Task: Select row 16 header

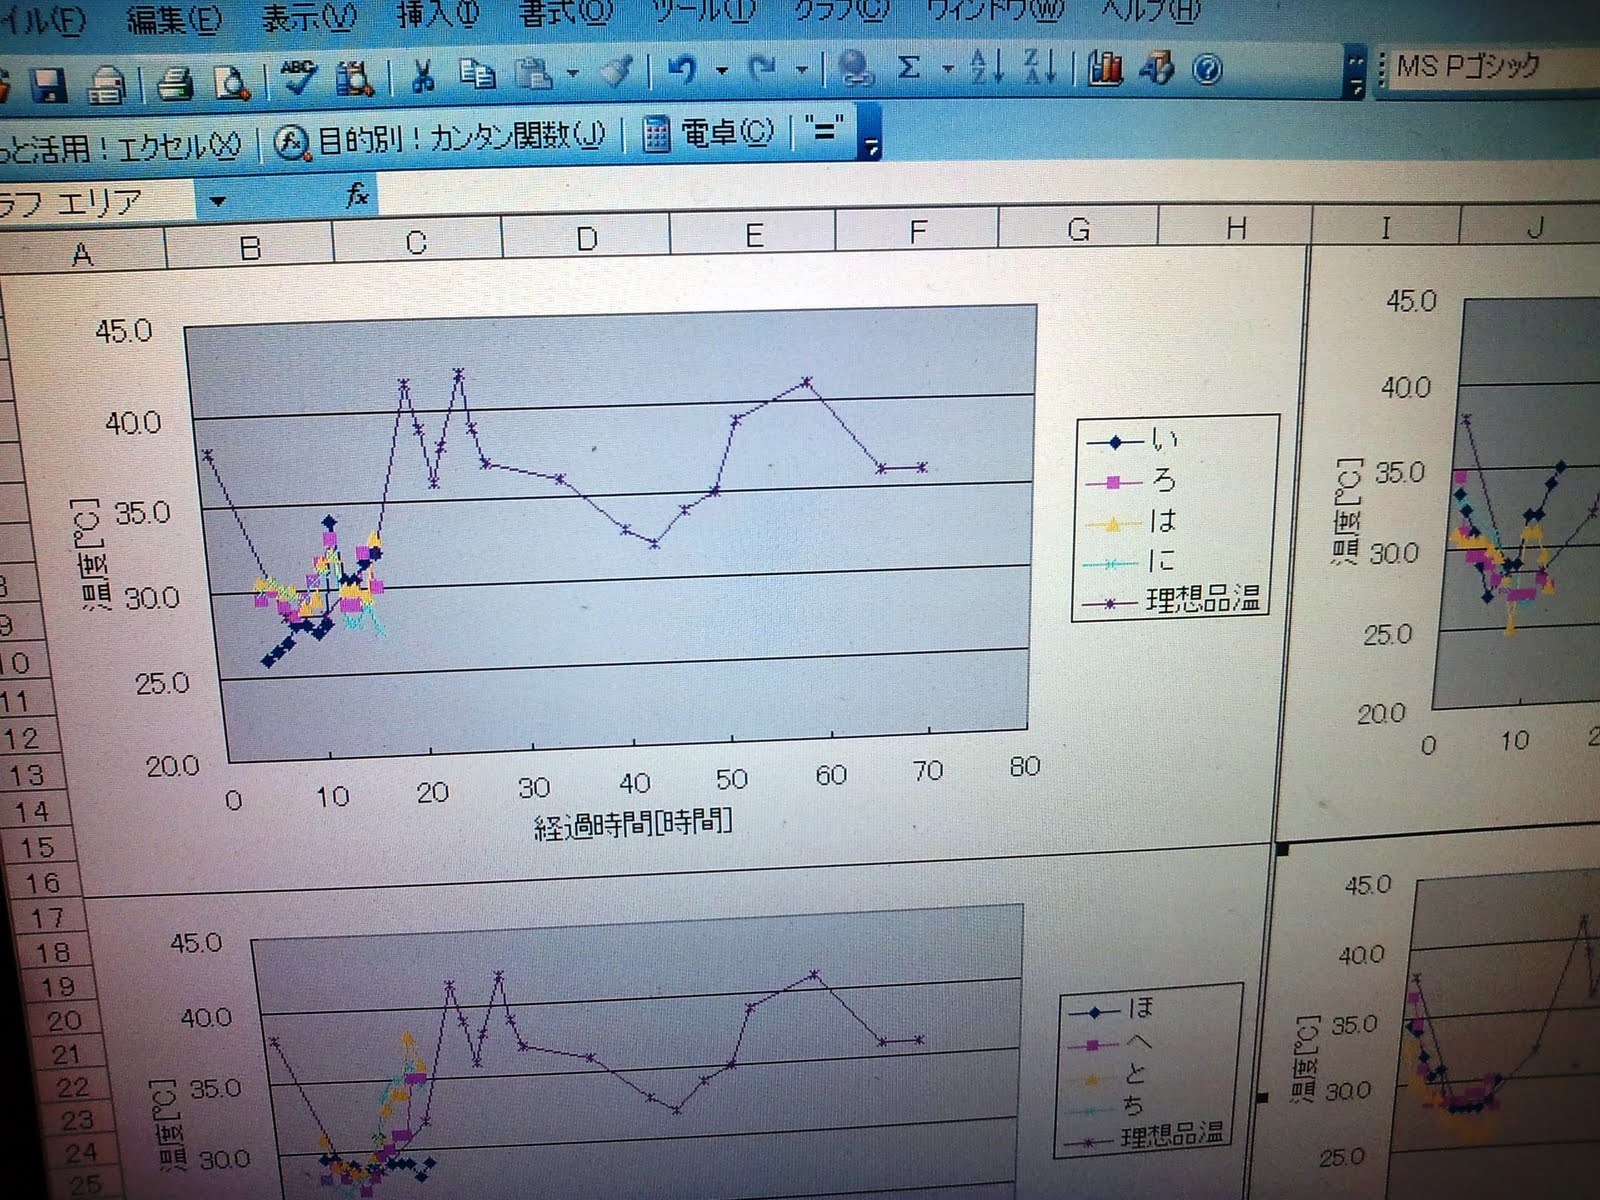Action: pos(43,882)
